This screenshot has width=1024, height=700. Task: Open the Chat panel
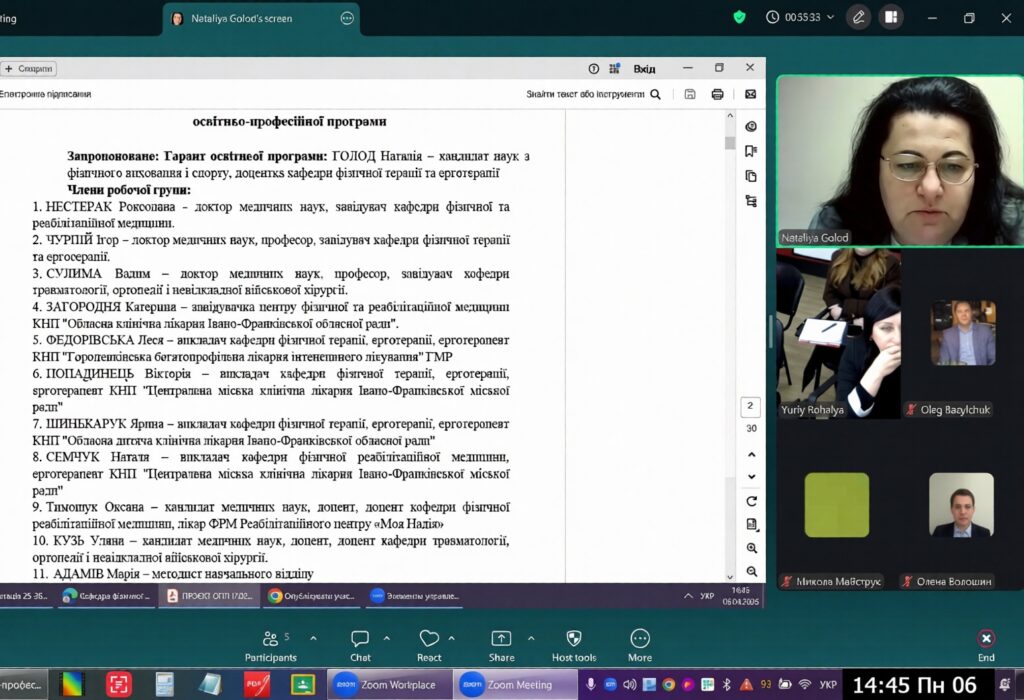tap(360, 644)
